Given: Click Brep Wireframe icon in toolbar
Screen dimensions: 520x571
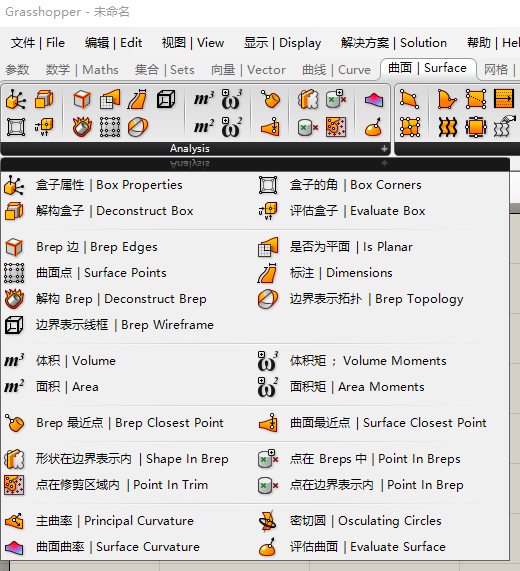Looking at the screenshot, I should click(x=166, y=99).
